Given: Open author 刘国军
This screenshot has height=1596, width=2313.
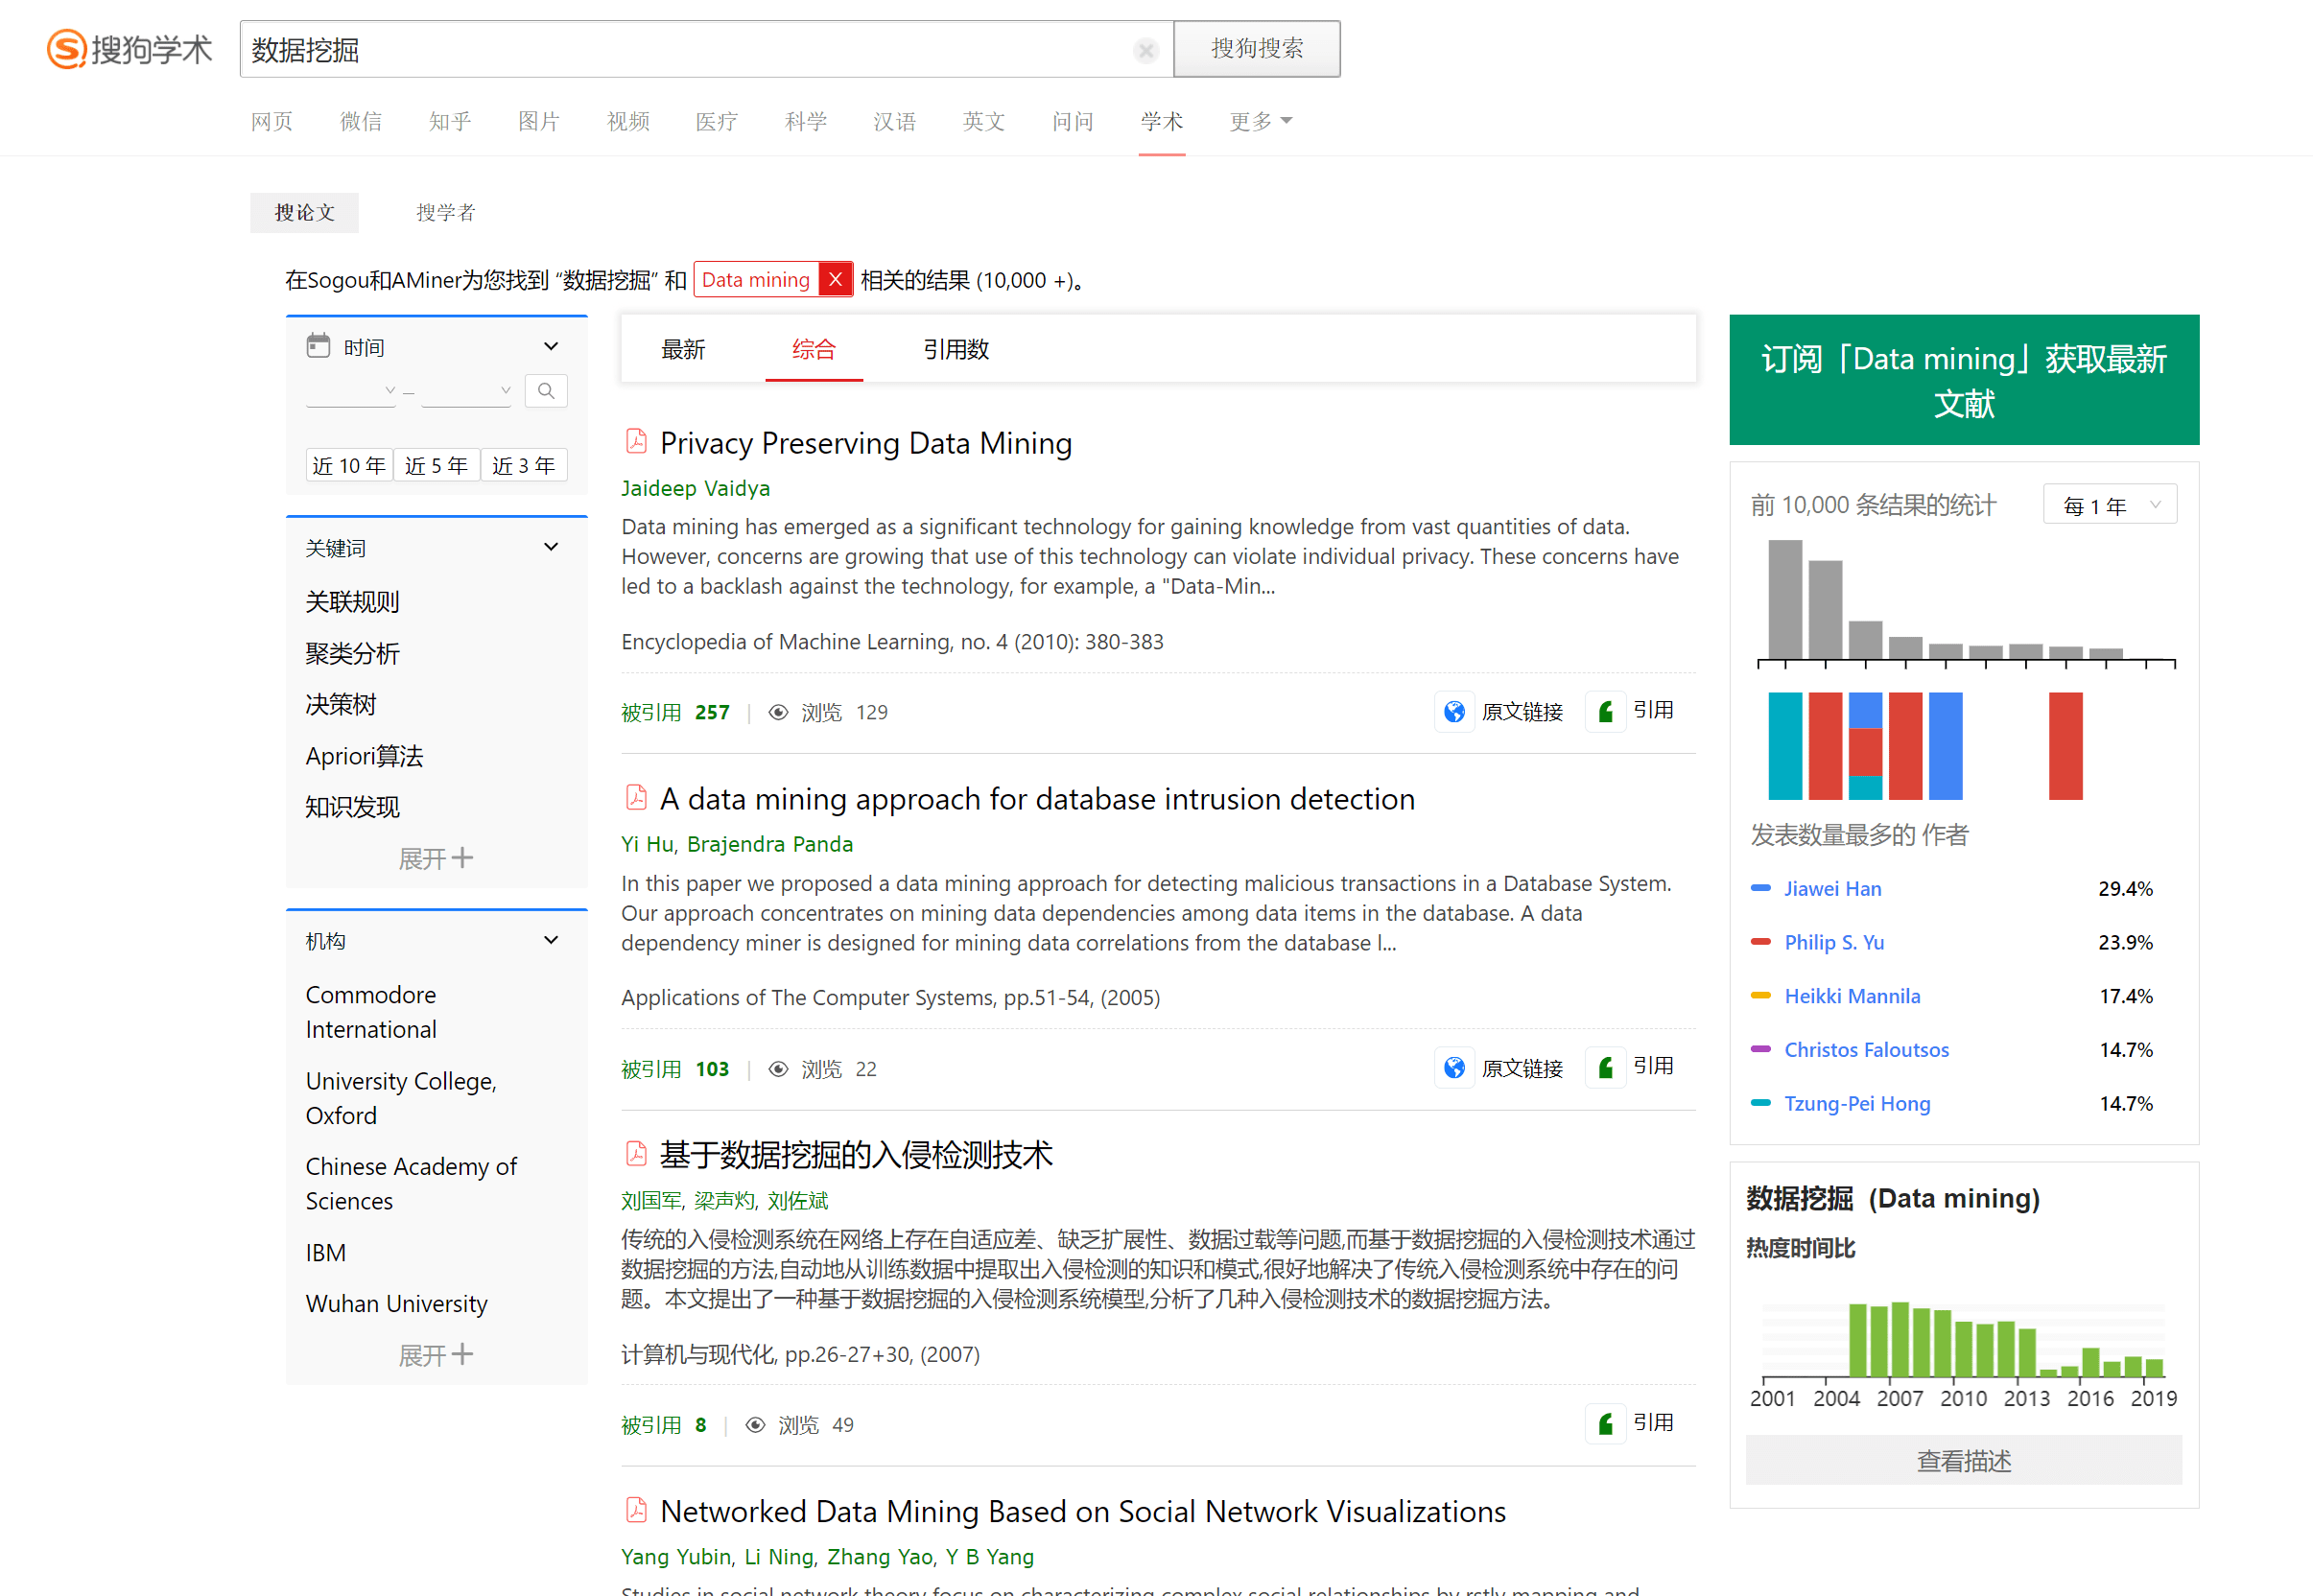Looking at the screenshot, I should tap(651, 1200).
